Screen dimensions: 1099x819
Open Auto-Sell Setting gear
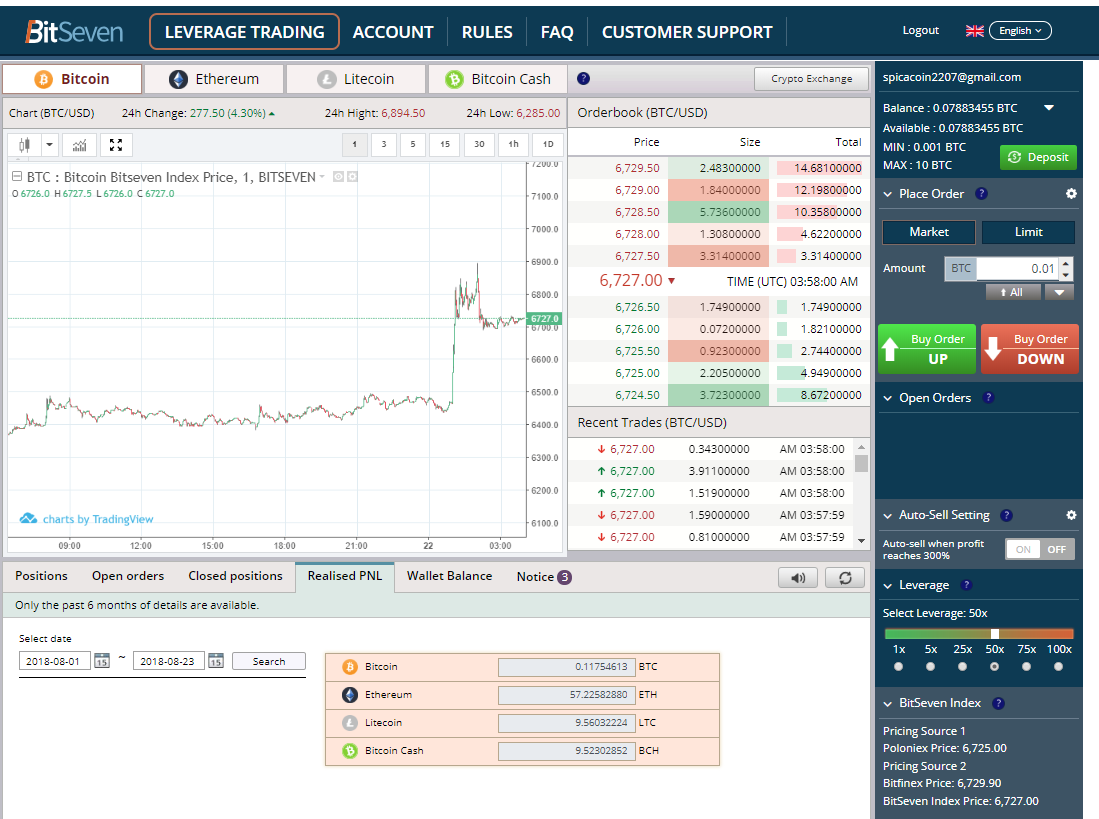pos(1071,515)
